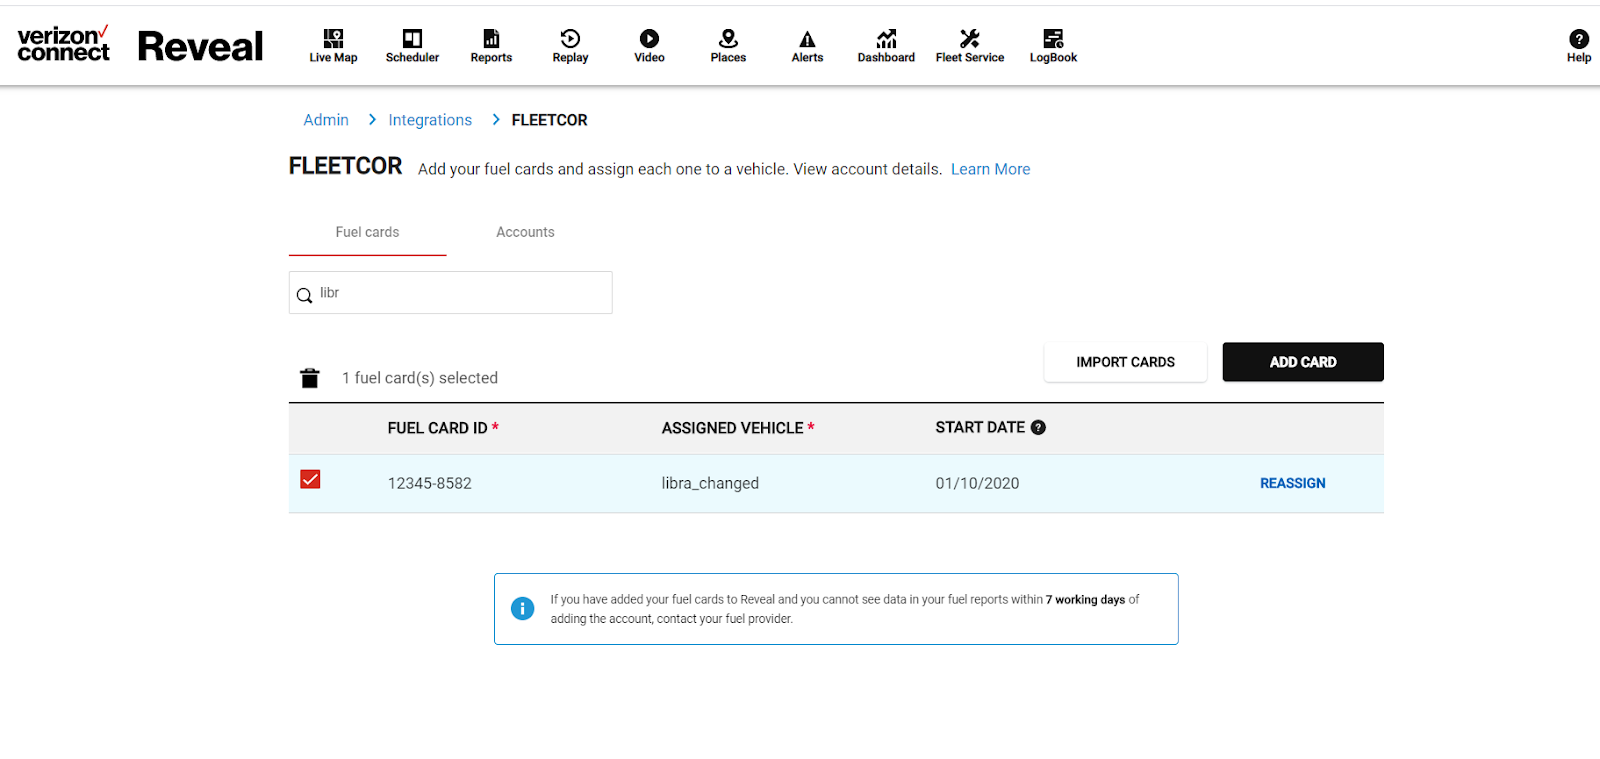1600x759 pixels.
Task: Open the Places section
Action: (x=728, y=46)
